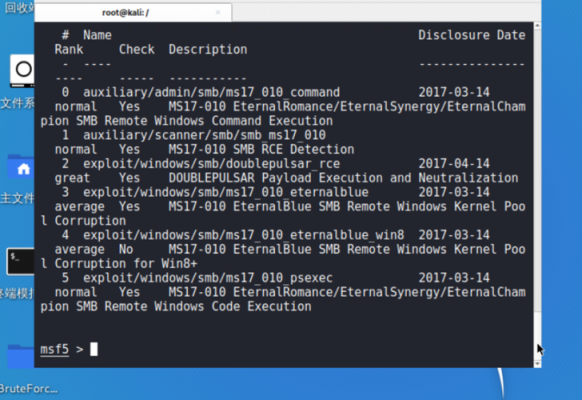
Task: Click 'pion SMB Remote Windows Command Execution' line
Action: (x=187, y=121)
